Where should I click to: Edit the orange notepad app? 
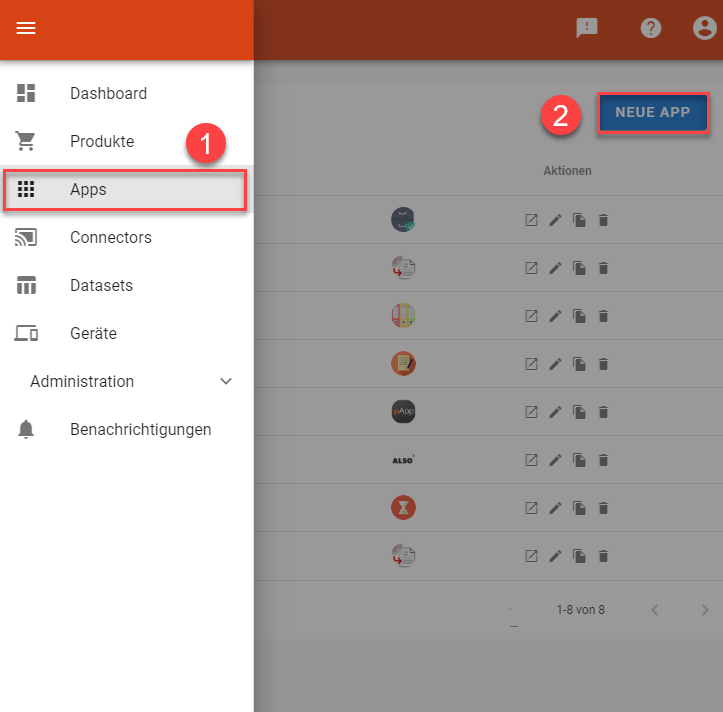tap(555, 364)
